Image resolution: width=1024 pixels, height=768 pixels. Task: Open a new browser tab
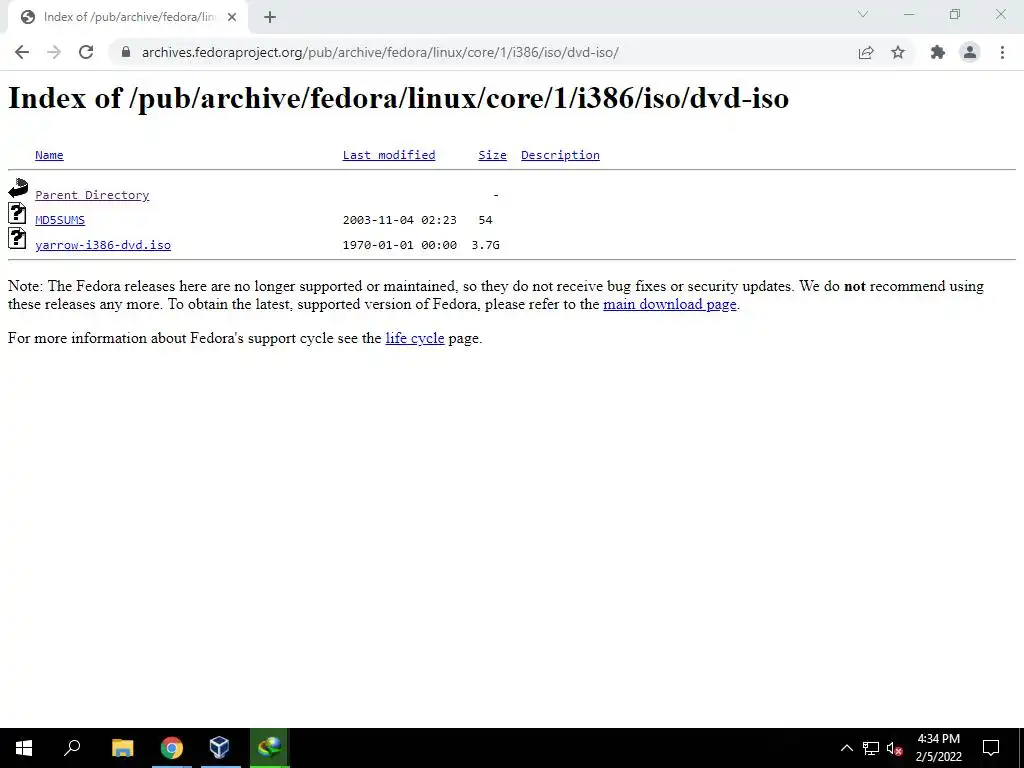[270, 17]
